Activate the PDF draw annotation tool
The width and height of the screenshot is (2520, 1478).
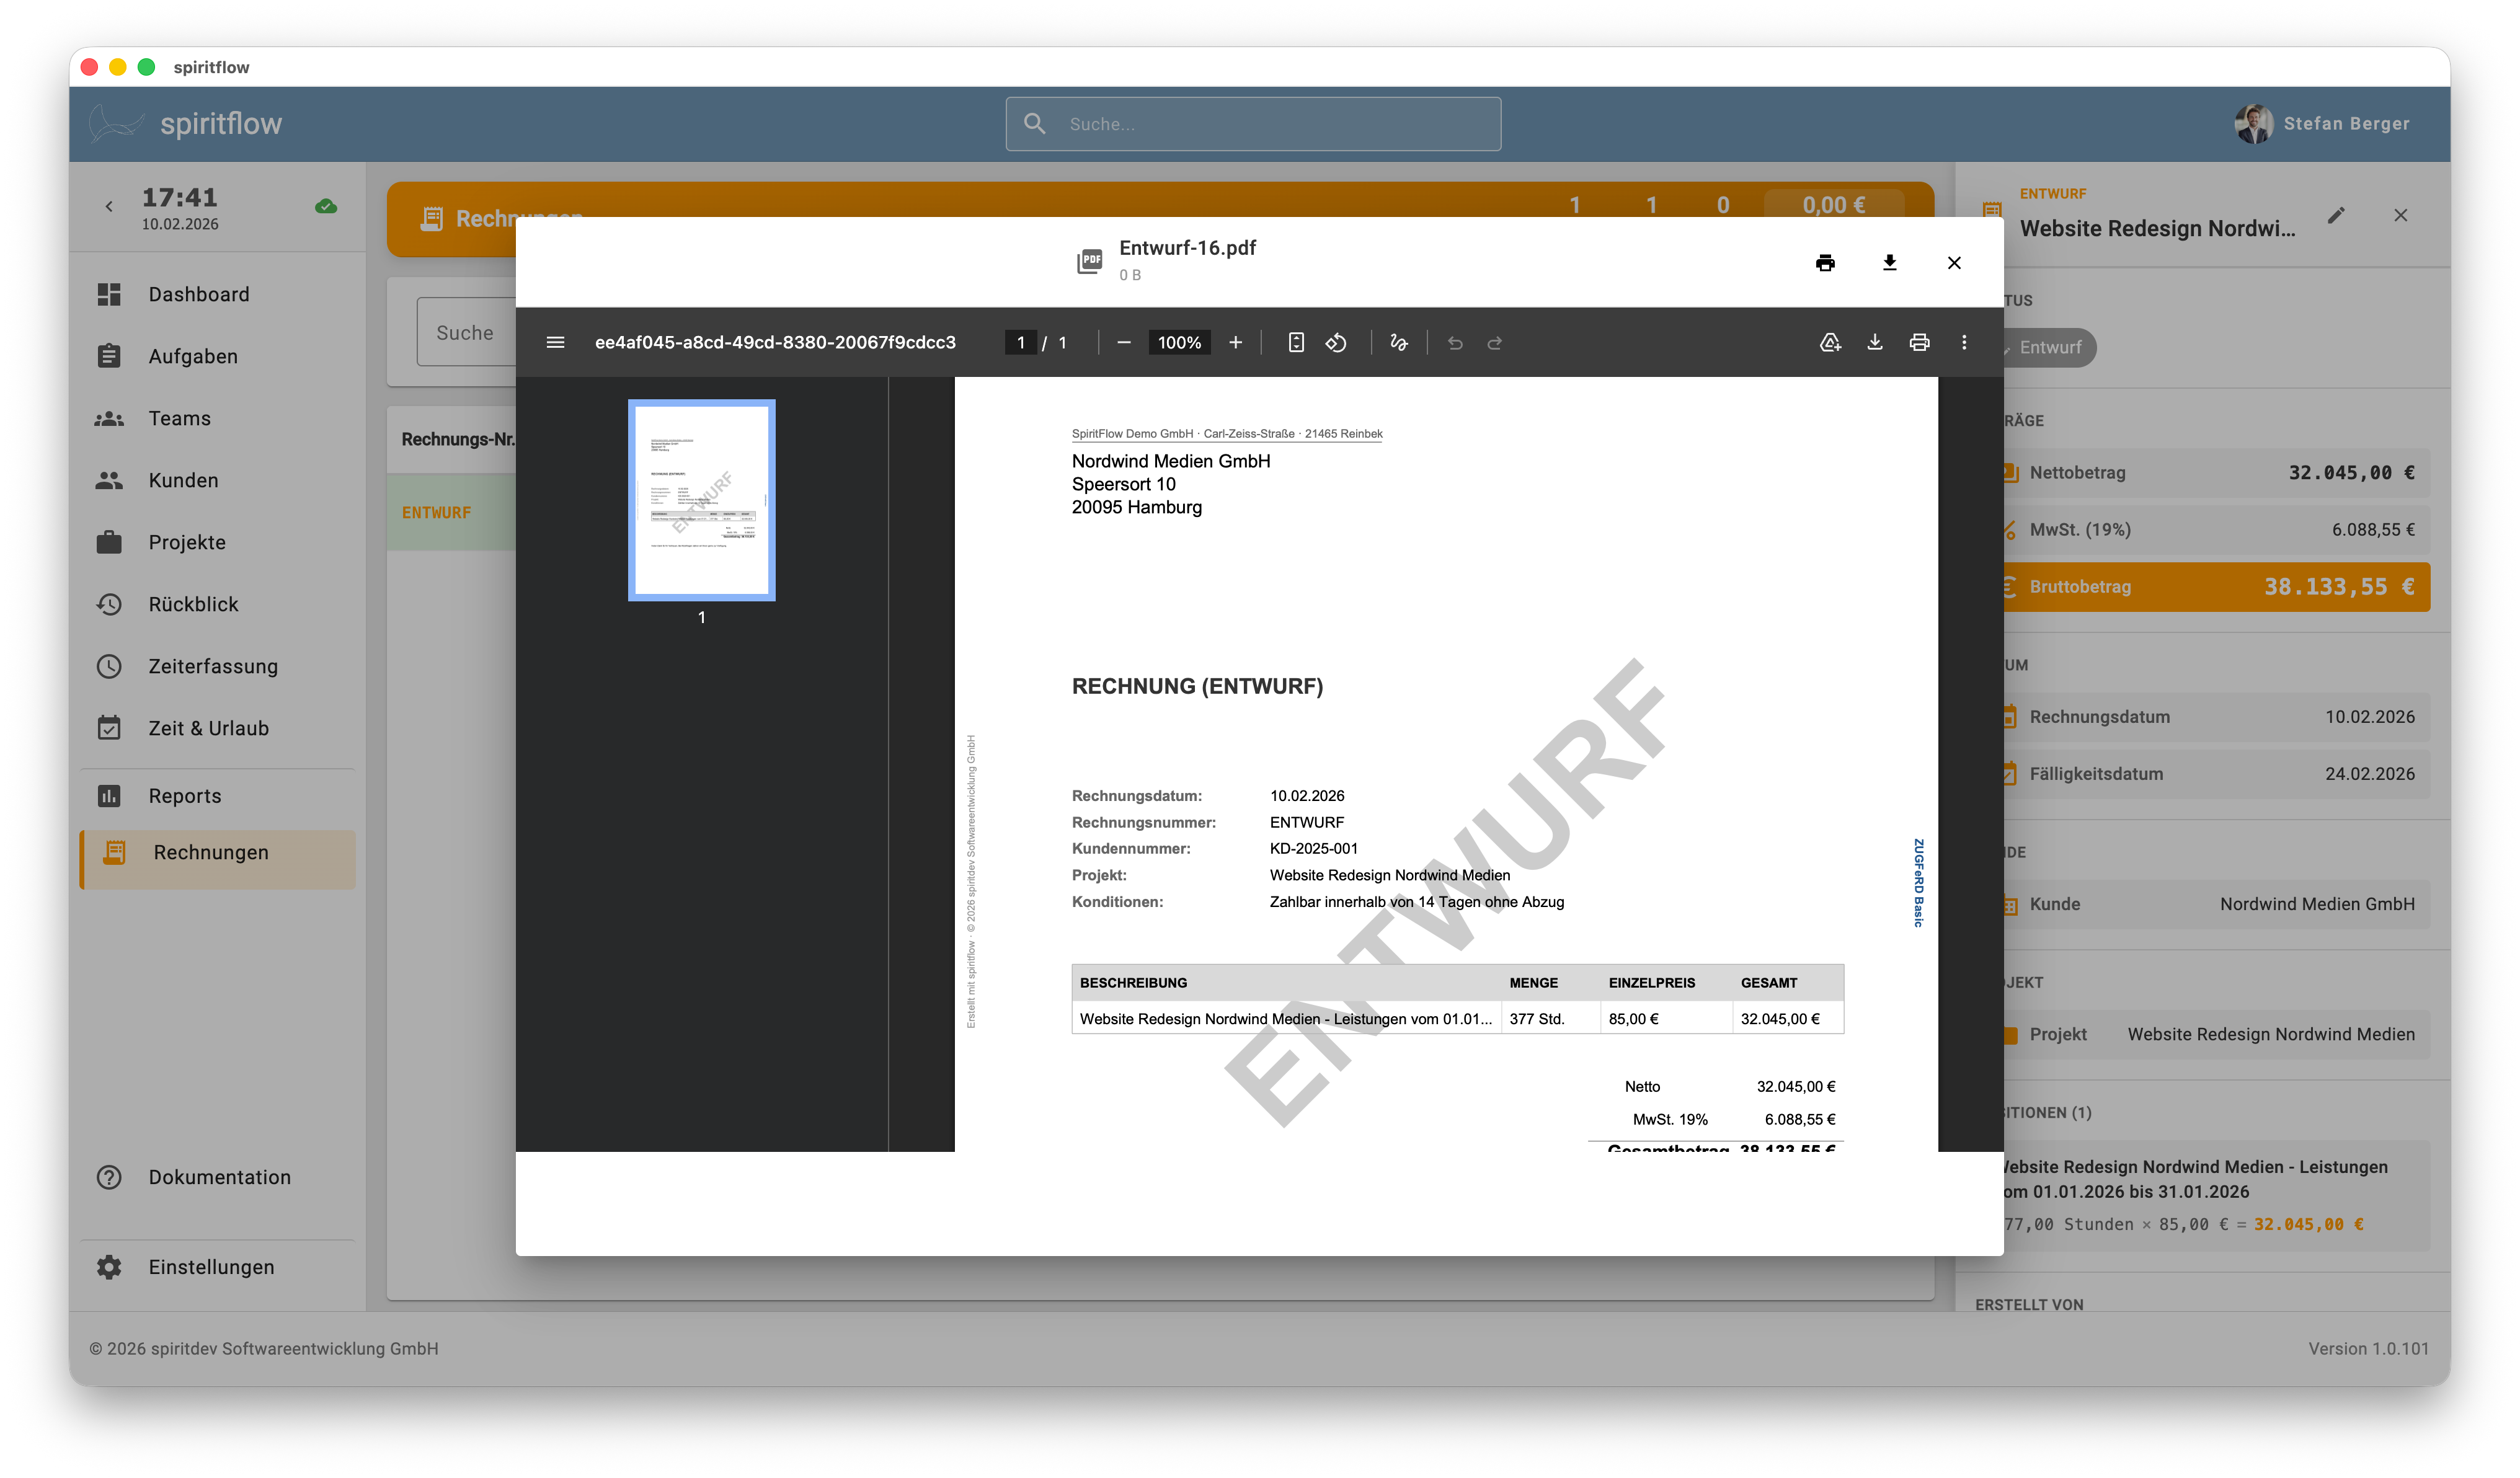[1398, 342]
